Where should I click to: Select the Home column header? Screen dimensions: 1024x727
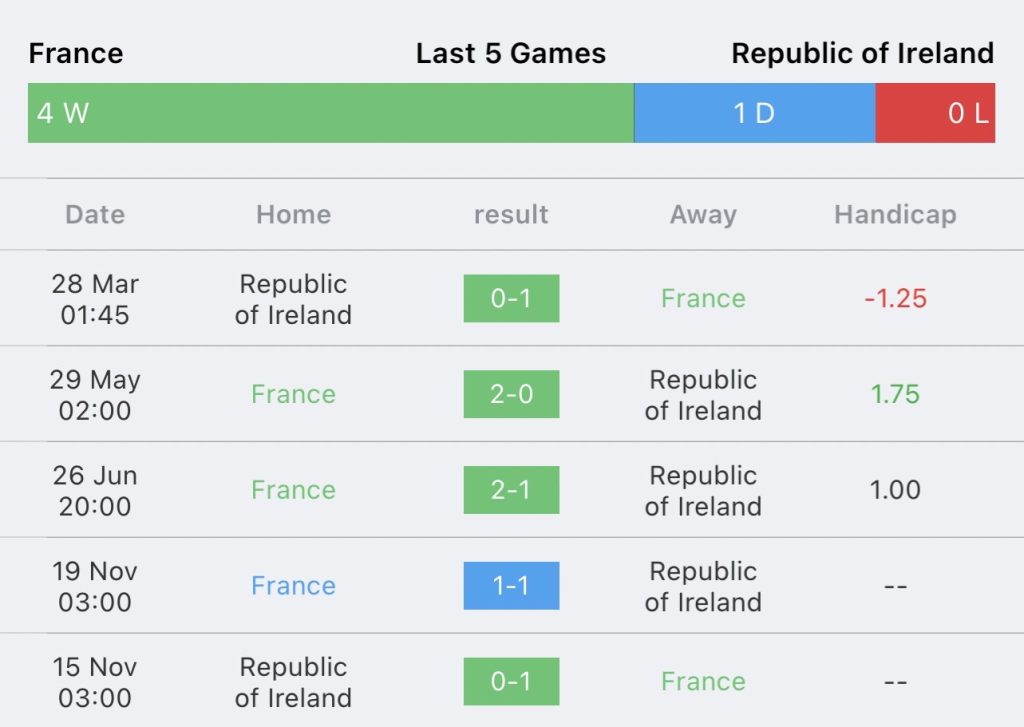tap(293, 214)
